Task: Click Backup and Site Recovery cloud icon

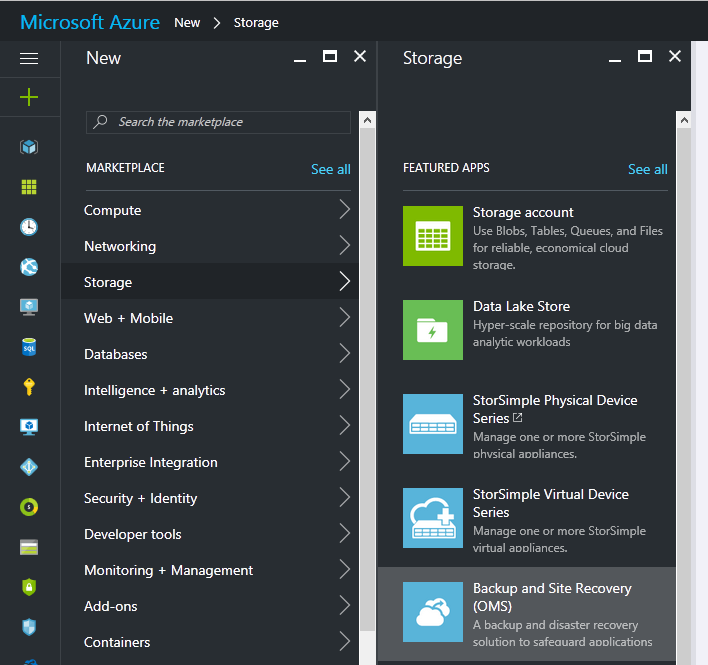Action: (x=433, y=612)
